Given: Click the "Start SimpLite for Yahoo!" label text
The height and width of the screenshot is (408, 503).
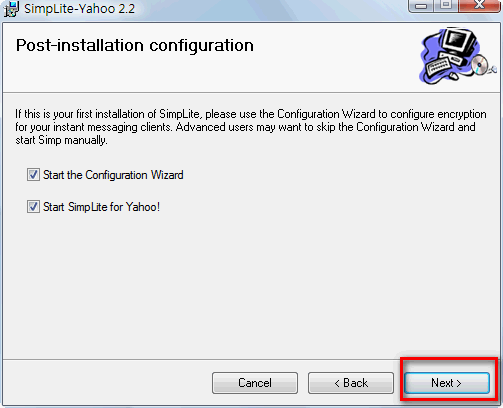Looking at the screenshot, I should pyautogui.click(x=101, y=207).
